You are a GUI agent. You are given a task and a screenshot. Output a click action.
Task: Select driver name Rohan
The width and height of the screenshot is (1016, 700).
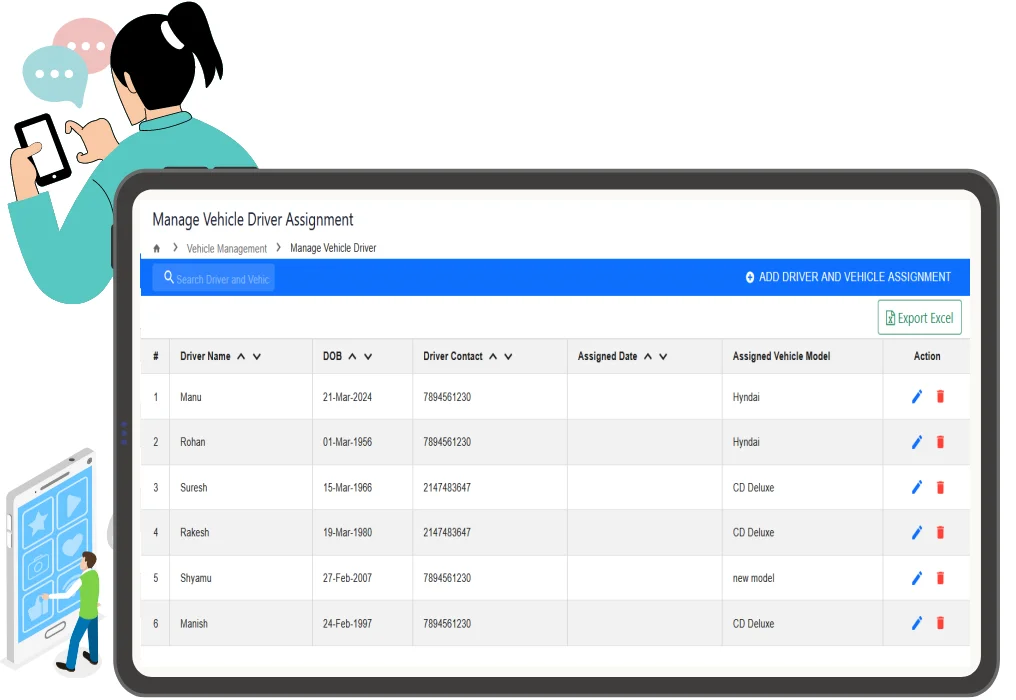[x=192, y=442]
